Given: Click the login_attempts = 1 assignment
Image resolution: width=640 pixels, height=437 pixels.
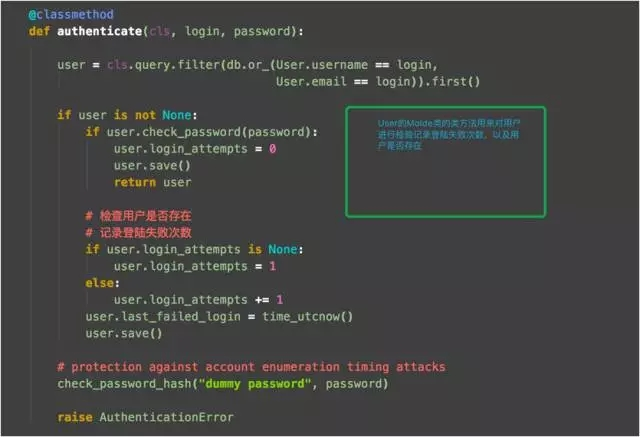Looking at the screenshot, I should [195, 266].
